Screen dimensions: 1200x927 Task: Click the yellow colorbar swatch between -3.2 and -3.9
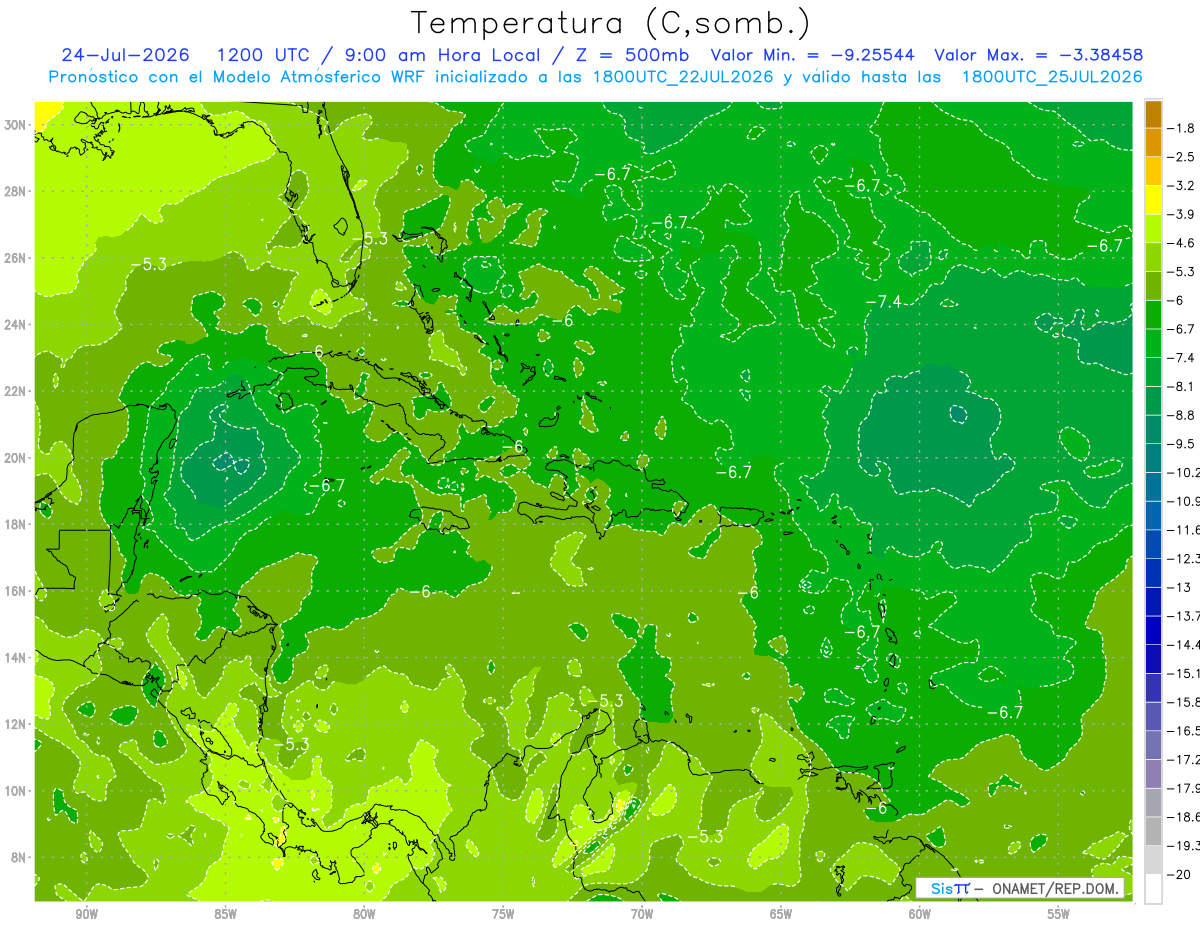pyautogui.click(x=1153, y=200)
